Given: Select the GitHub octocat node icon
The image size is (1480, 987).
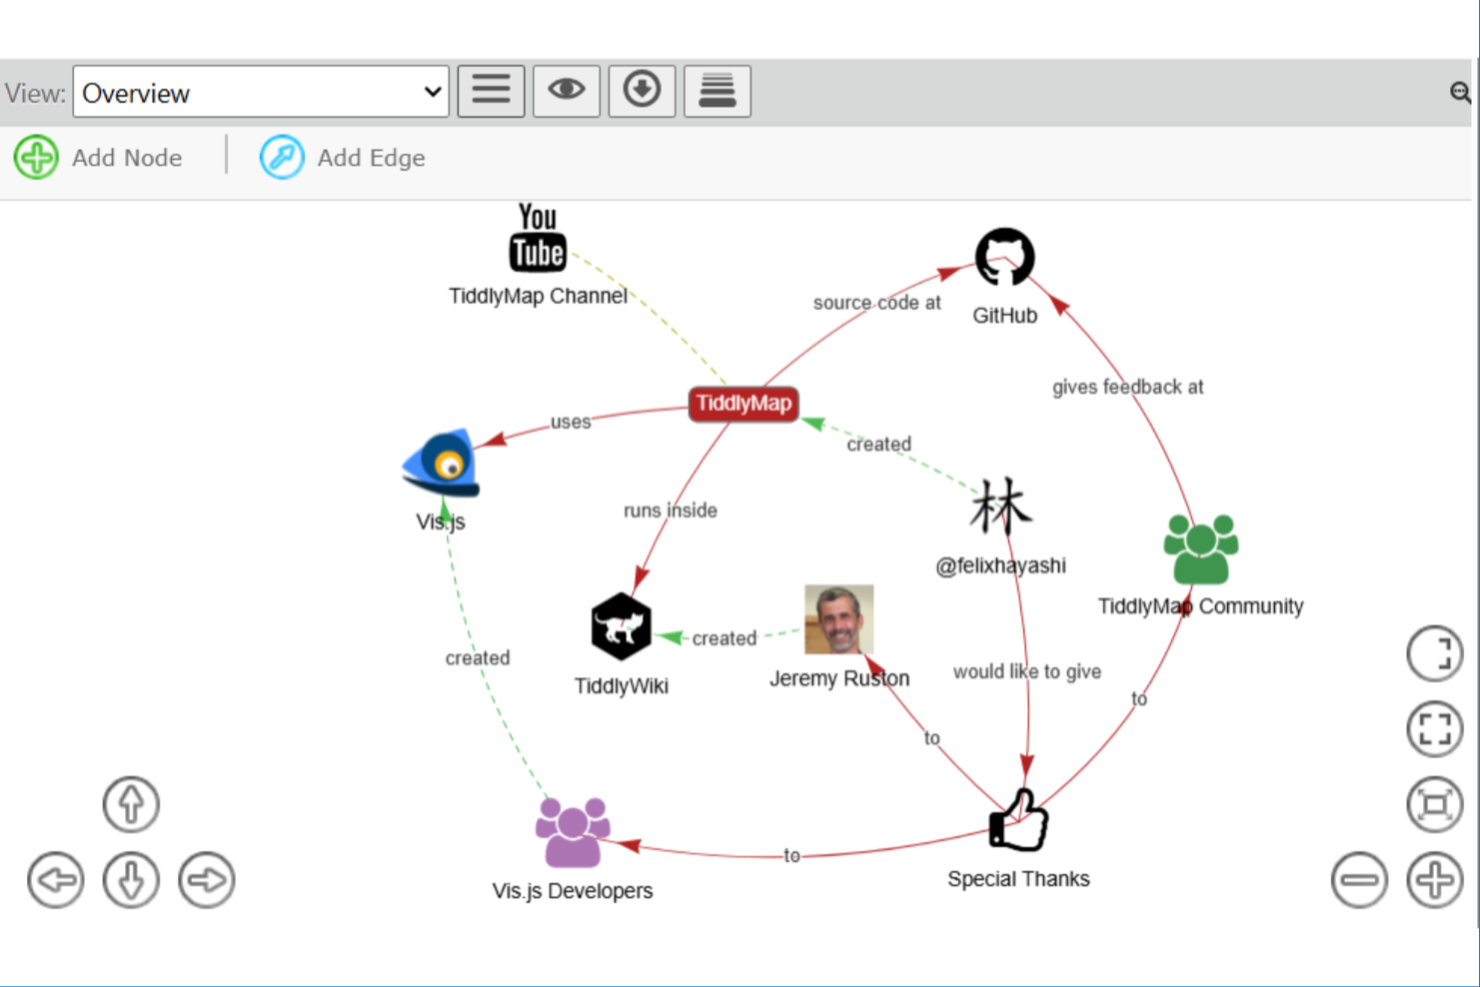Looking at the screenshot, I should point(1005,257).
